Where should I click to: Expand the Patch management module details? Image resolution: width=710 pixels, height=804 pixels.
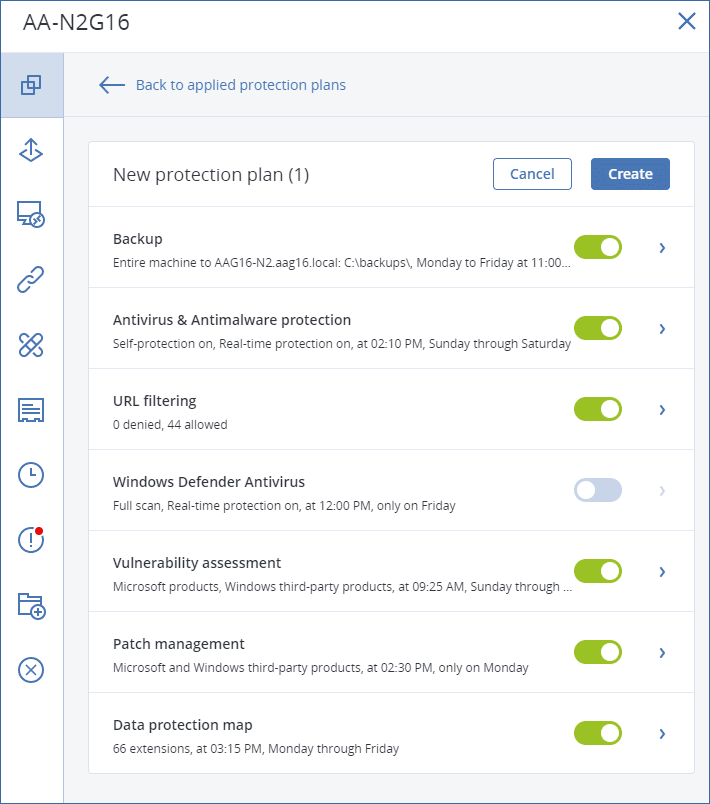661,652
